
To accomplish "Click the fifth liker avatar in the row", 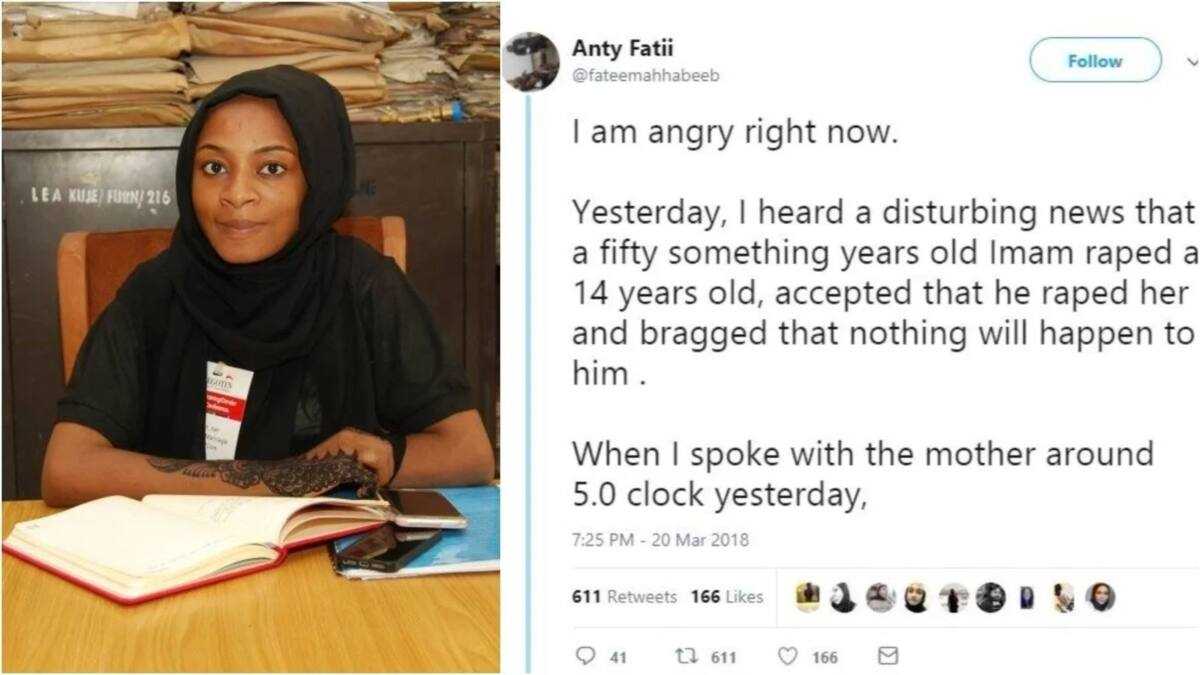I will point(954,597).
